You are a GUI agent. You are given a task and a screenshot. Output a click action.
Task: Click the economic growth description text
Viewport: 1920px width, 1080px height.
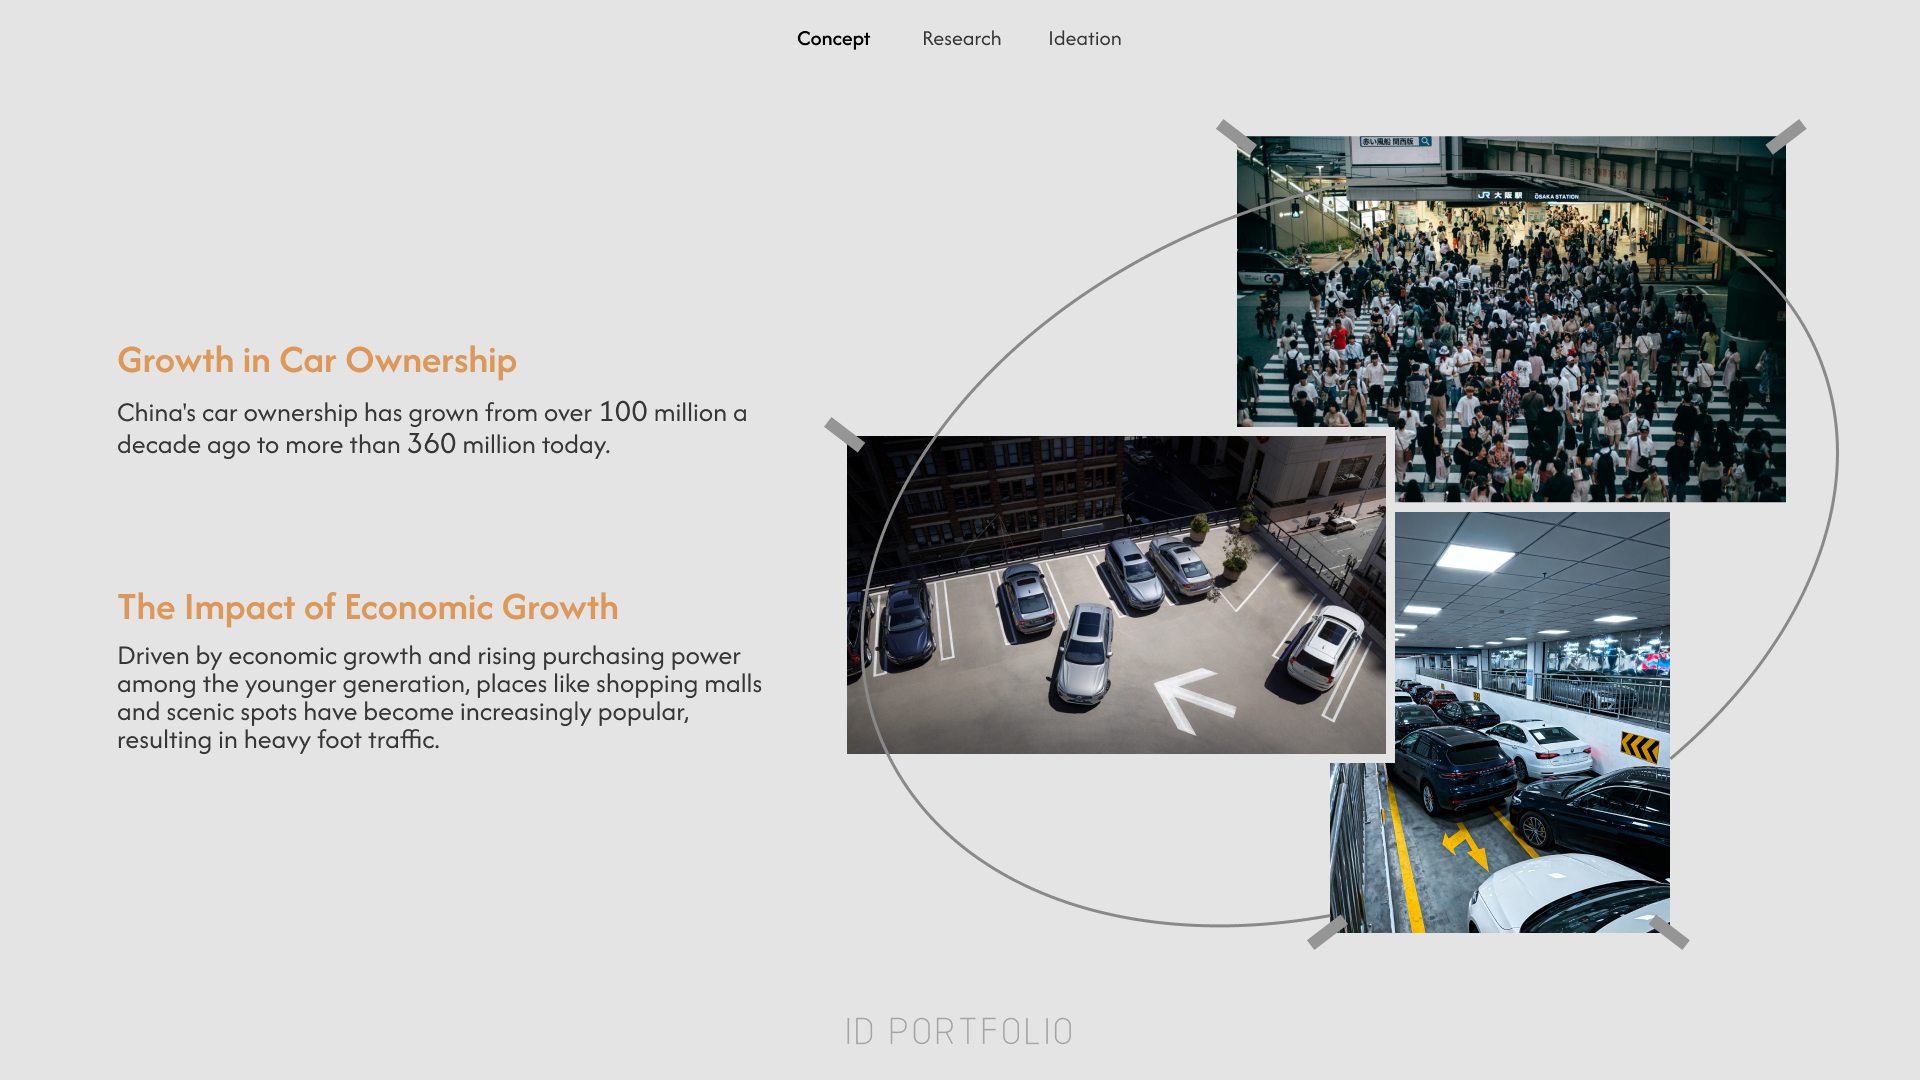tap(440, 698)
